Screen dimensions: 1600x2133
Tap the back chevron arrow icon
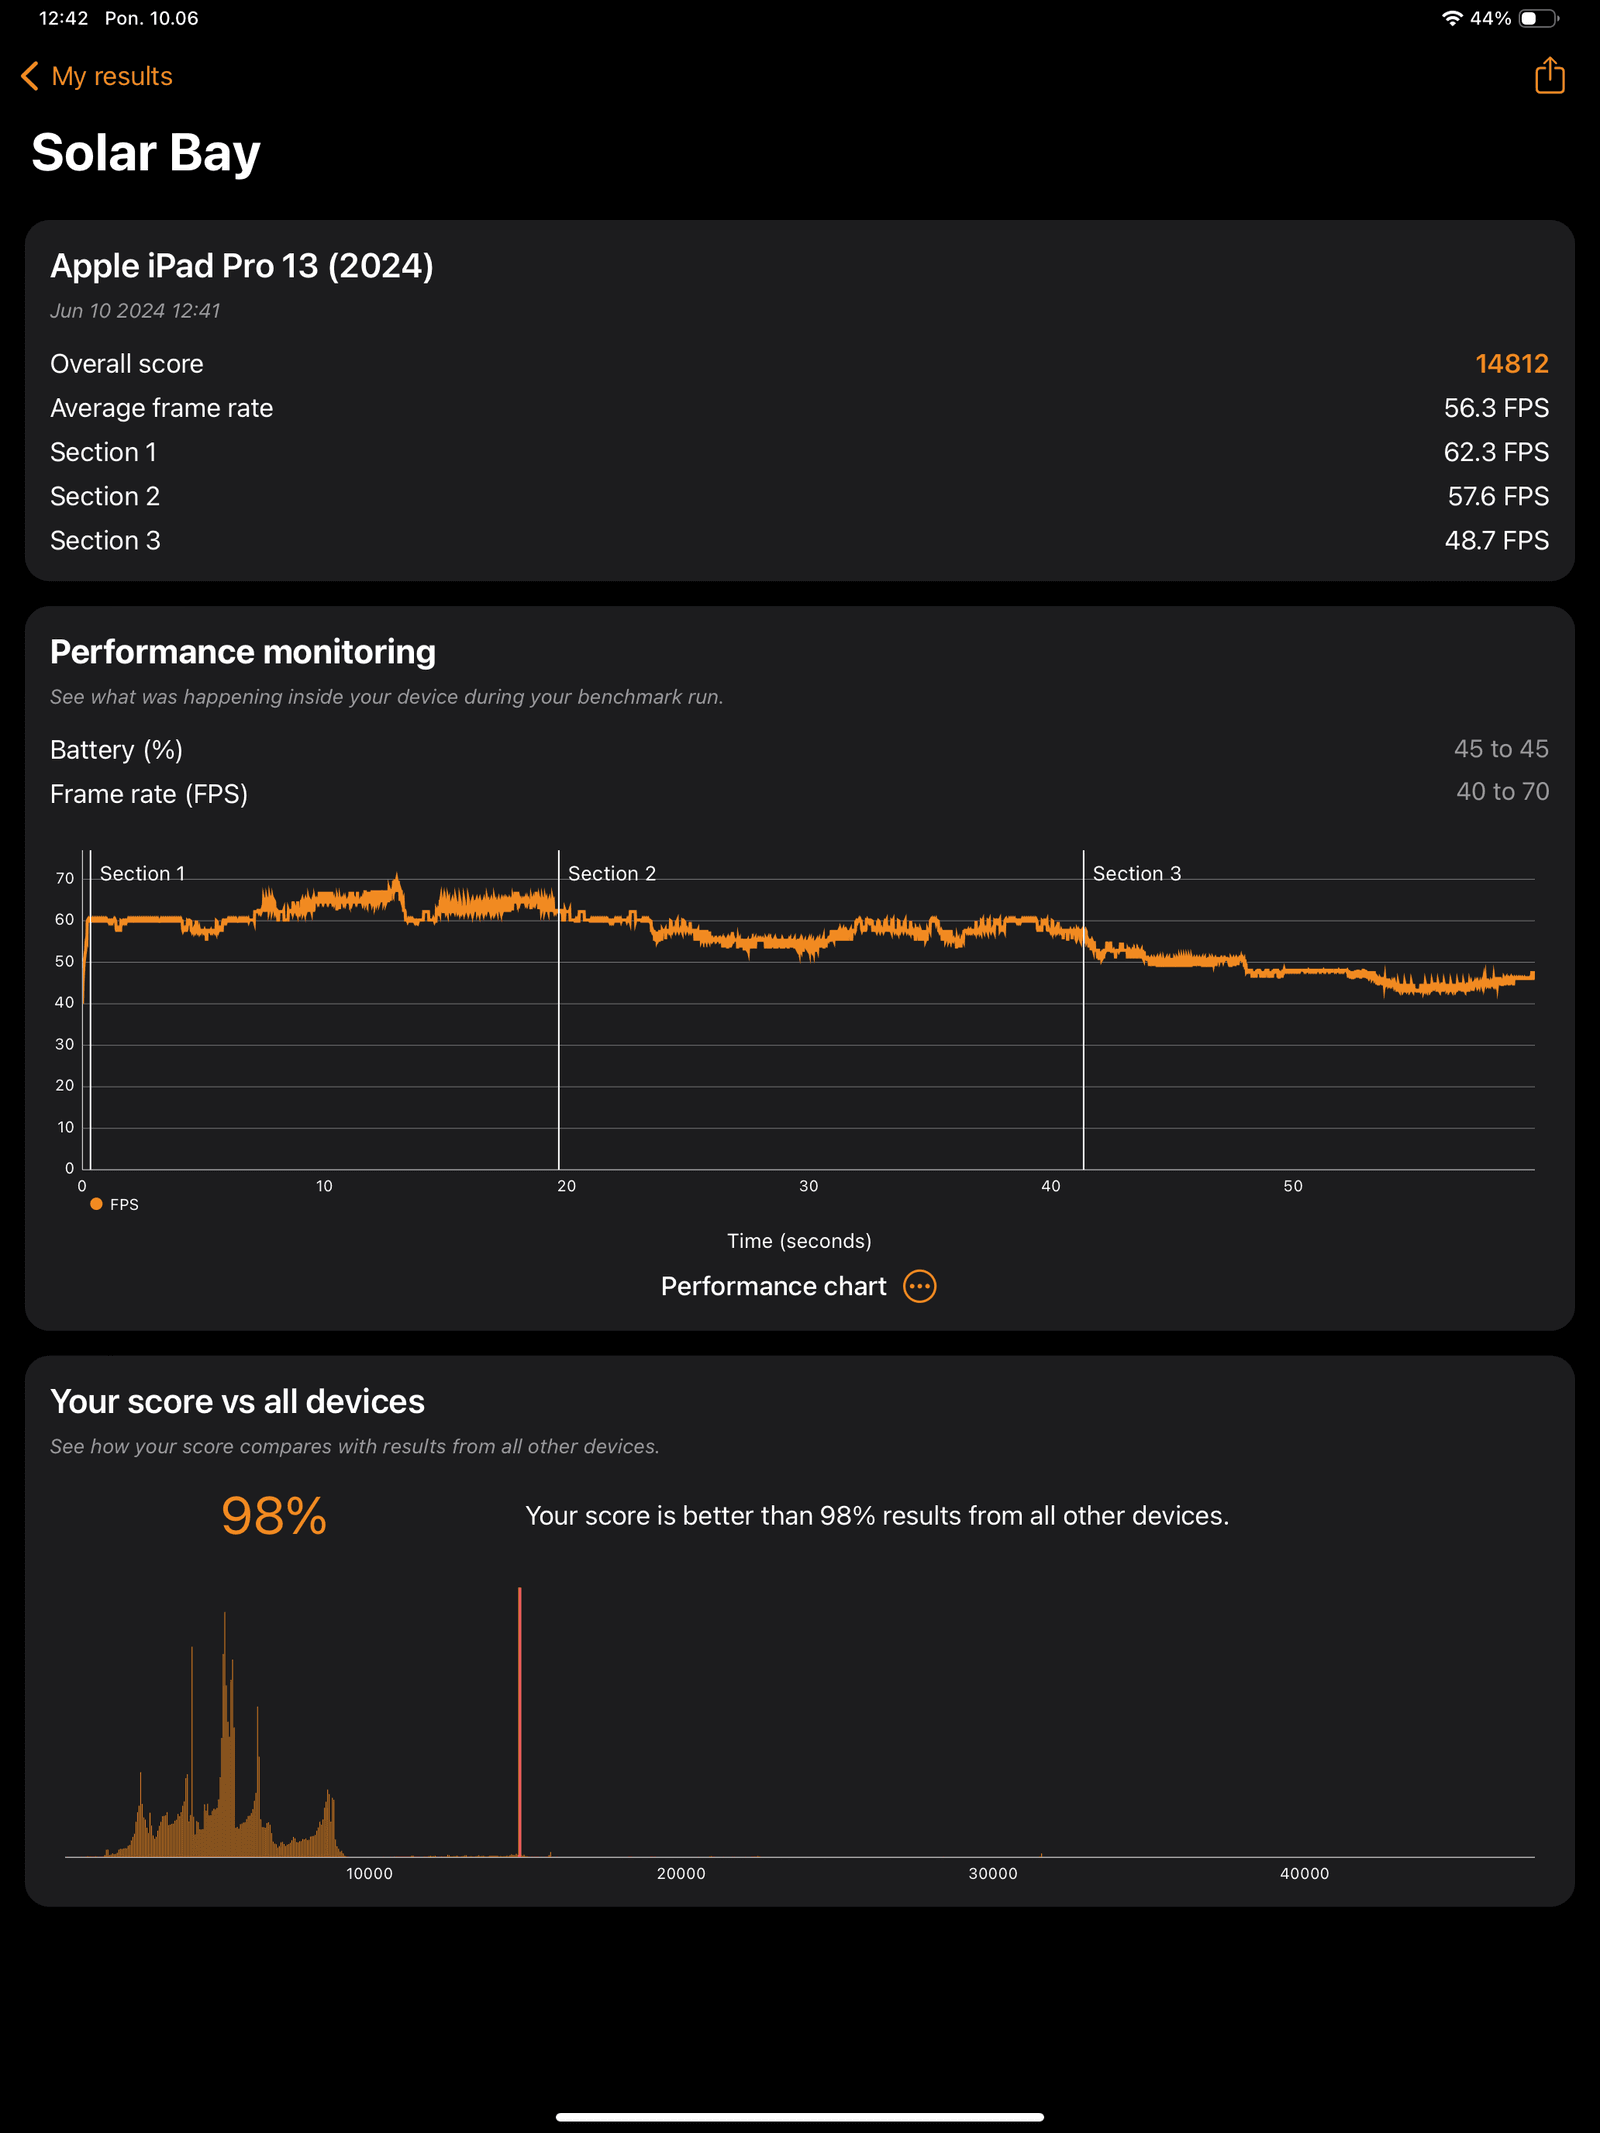tap(30, 76)
